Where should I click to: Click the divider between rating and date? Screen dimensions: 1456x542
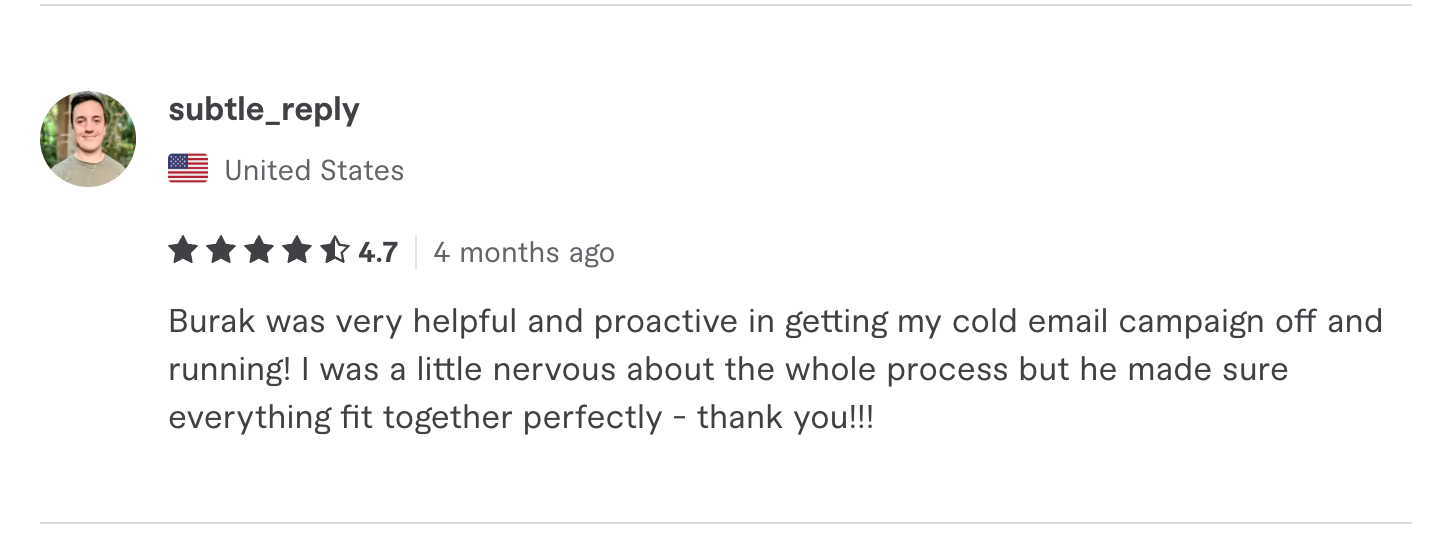click(x=415, y=253)
